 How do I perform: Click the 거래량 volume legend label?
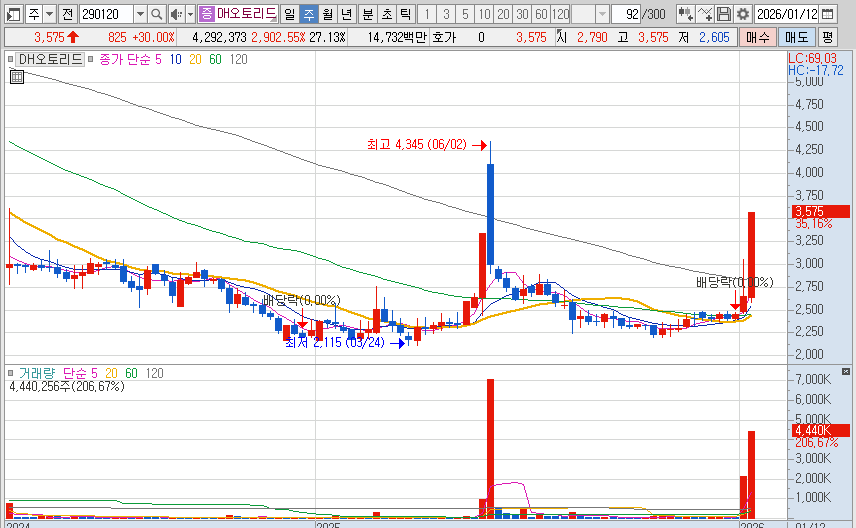(x=37, y=373)
